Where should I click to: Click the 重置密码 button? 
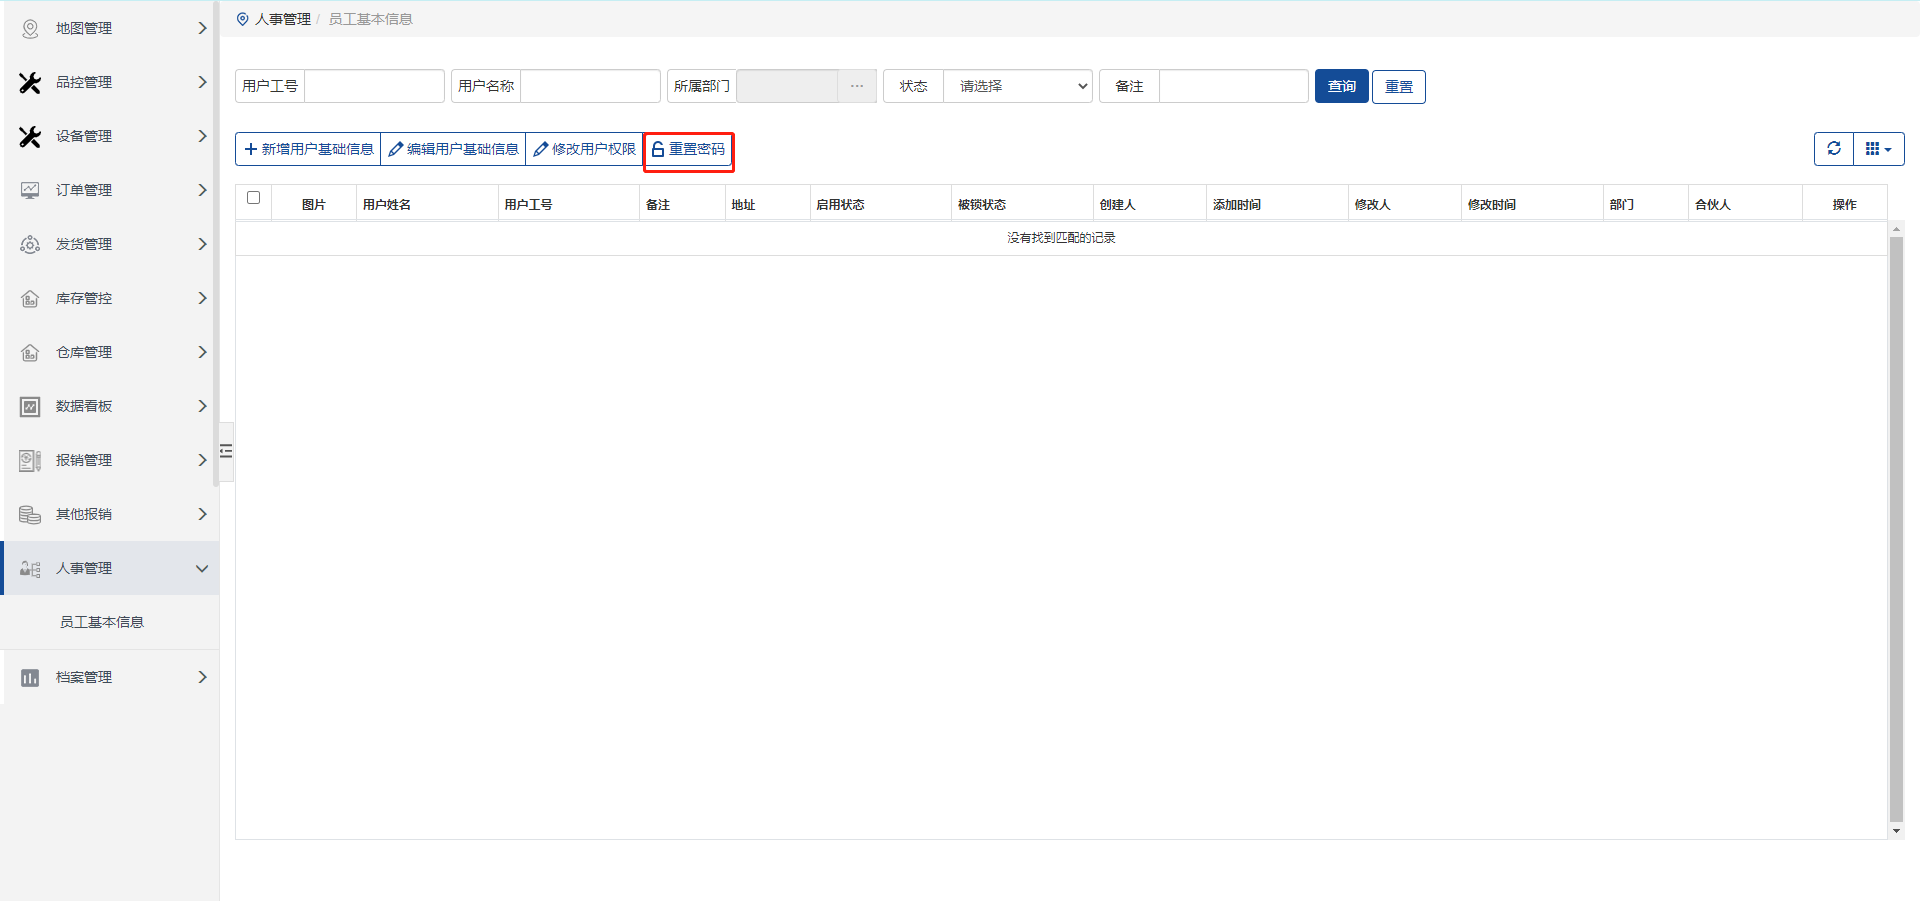[x=689, y=150]
